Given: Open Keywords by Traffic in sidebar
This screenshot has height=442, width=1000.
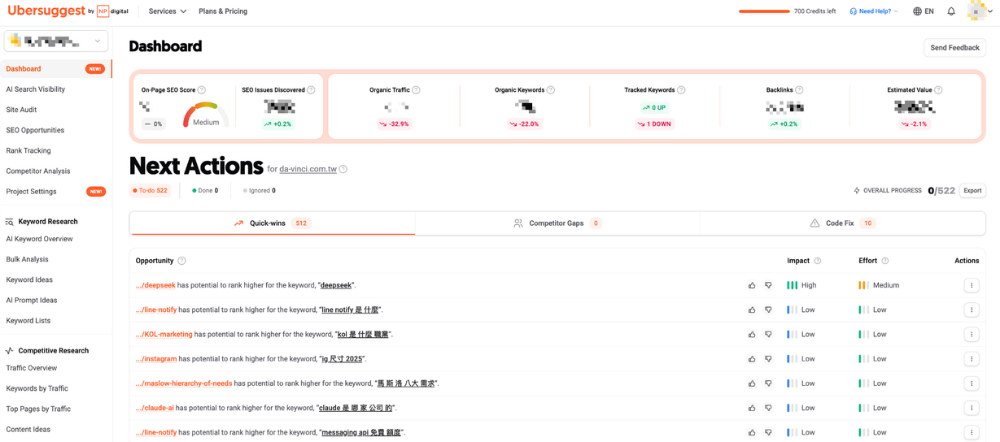Looking at the screenshot, I should coord(37,388).
